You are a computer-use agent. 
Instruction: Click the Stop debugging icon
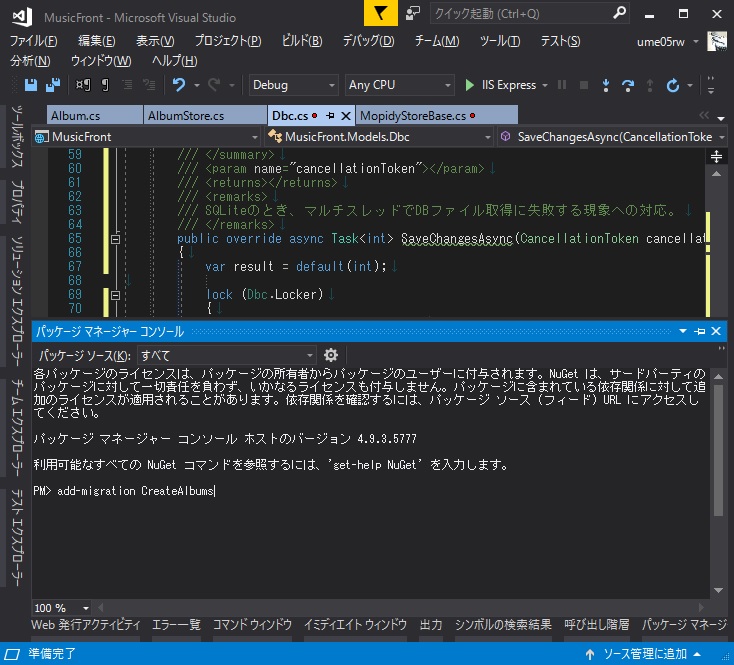tap(584, 85)
